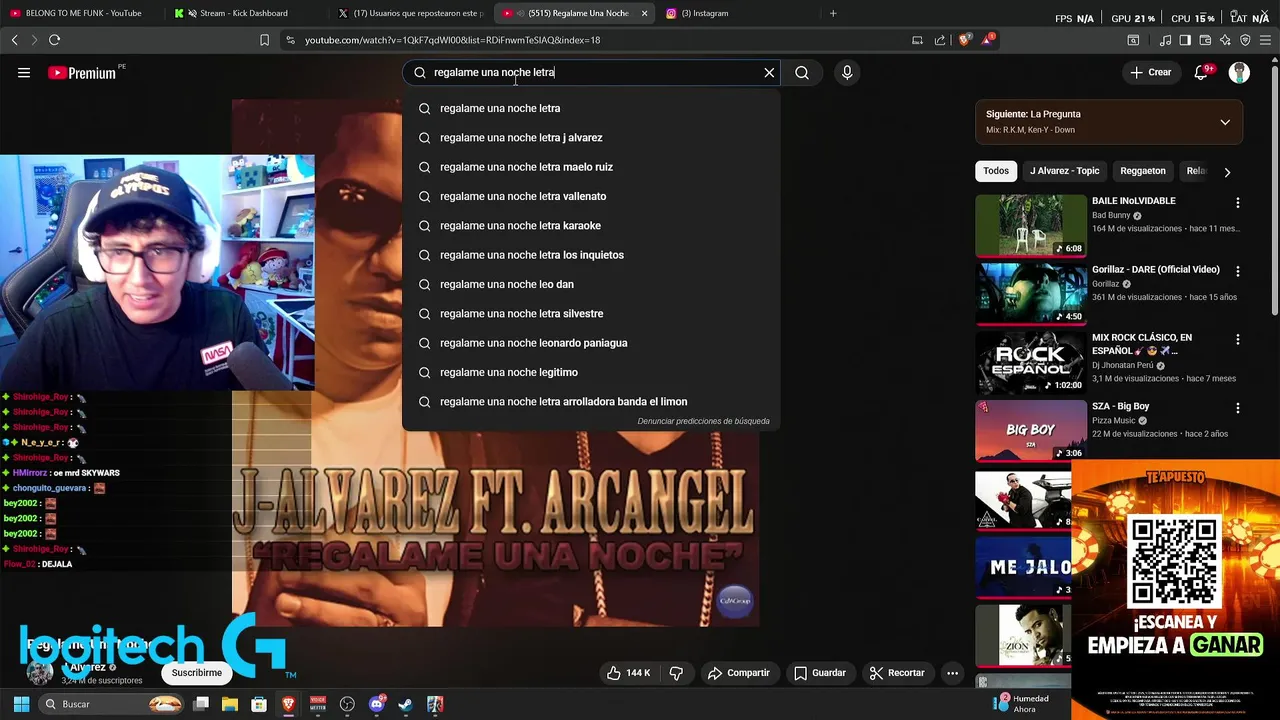The height and width of the screenshot is (720, 1280).
Task: Go to YouTube Premium home logo
Action: coord(83,73)
